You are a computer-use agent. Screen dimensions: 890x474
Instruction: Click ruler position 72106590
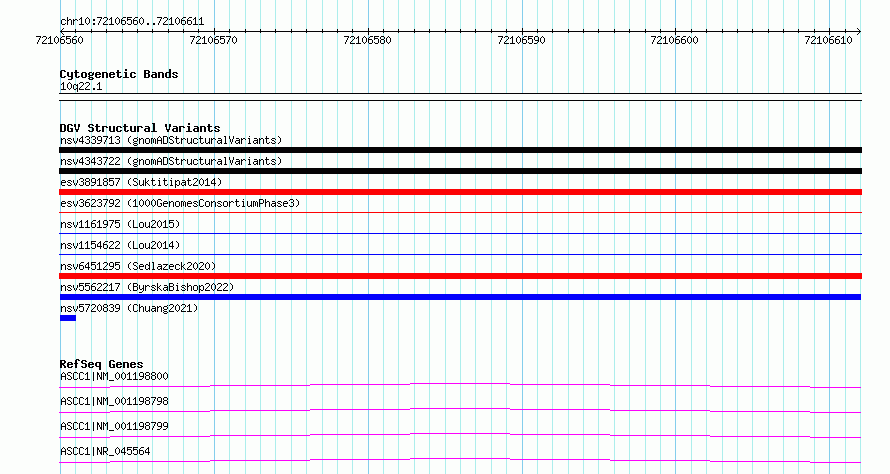tap(521, 40)
